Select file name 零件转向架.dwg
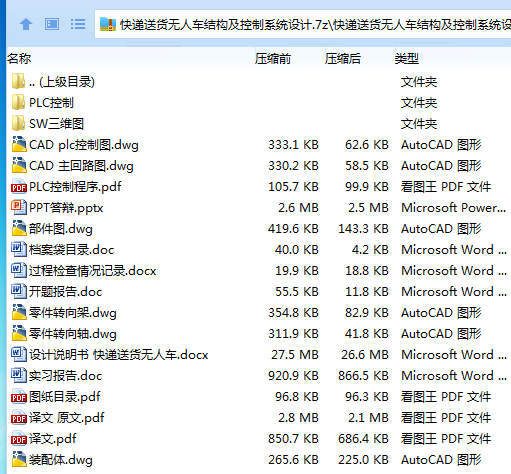This screenshot has height=474, width=511. tap(73, 313)
